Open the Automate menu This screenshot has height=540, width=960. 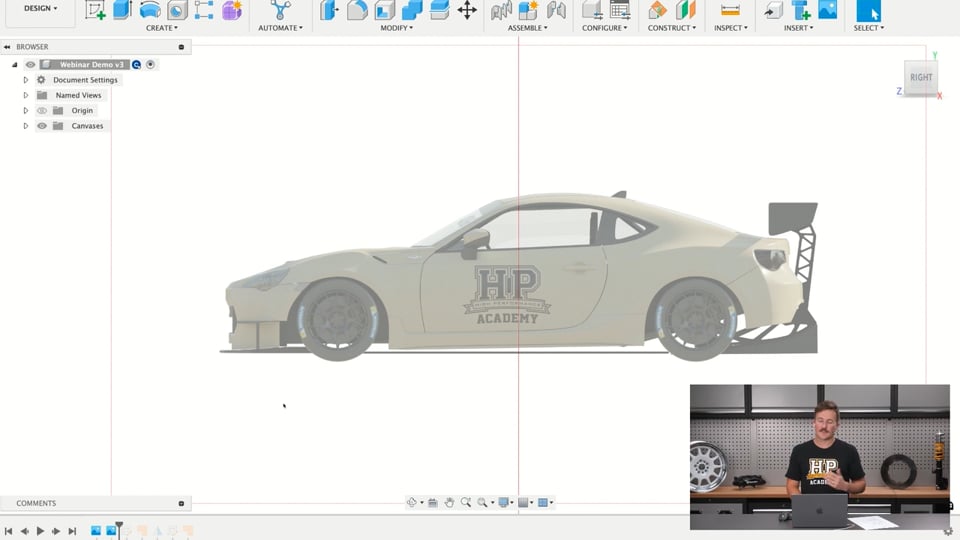tap(280, 28)
